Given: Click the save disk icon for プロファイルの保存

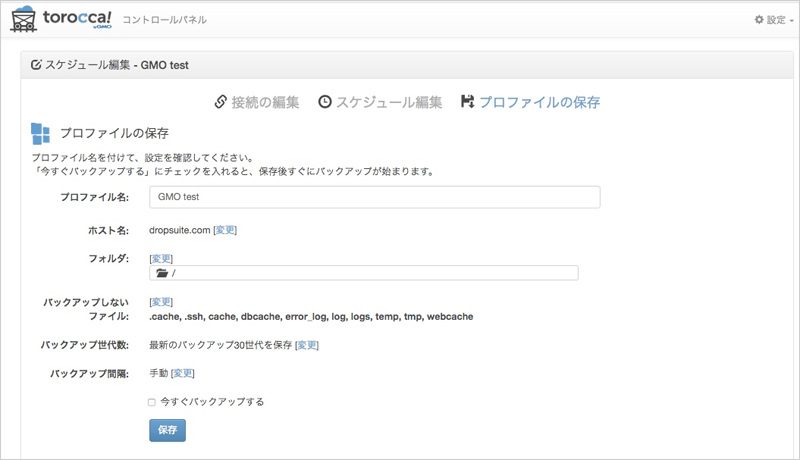Looking at the screenshot, I should tap(467, 101).
